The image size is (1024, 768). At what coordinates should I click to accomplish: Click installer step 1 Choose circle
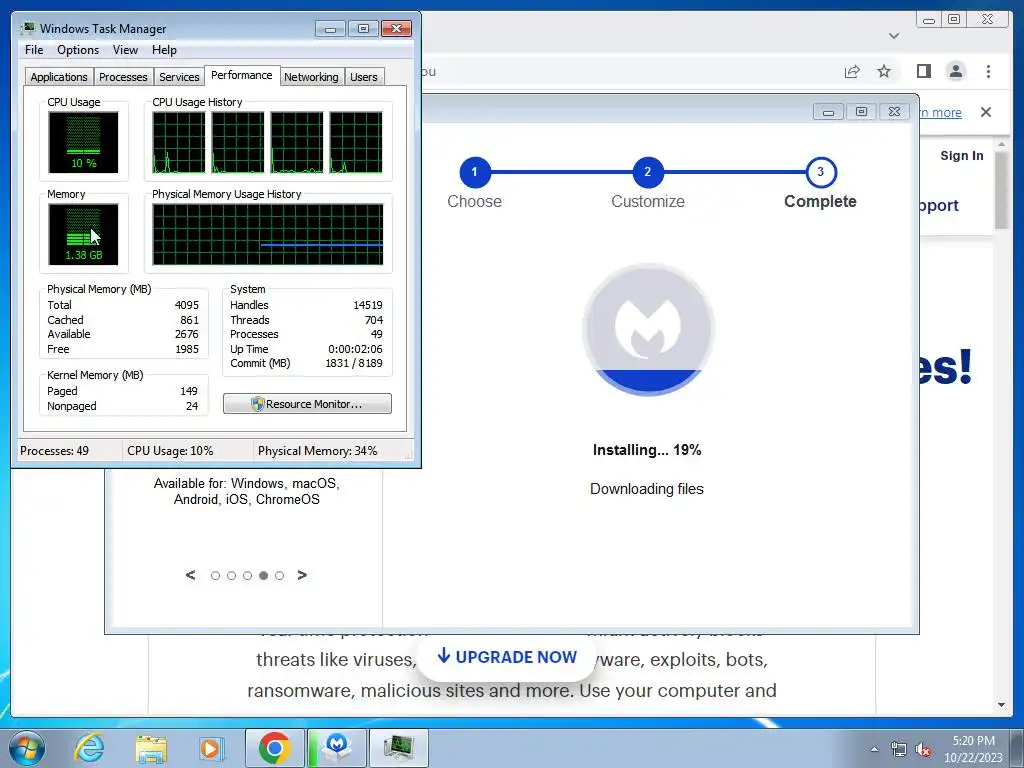[475, 172]
